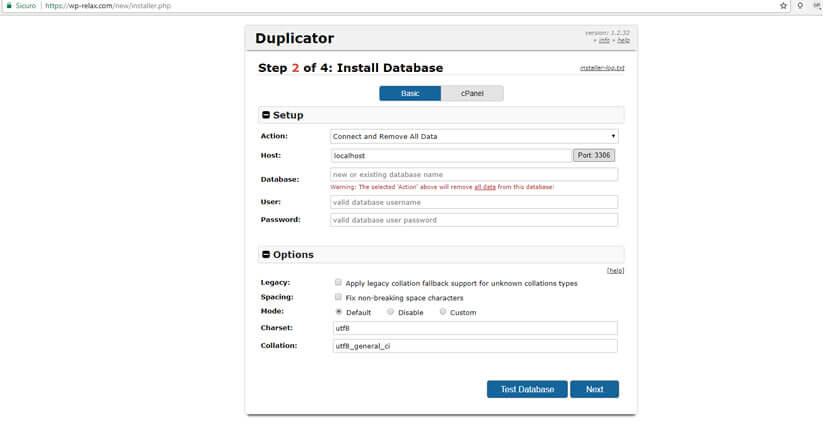Screen dimensions: 823x432
Task: Click the Test Database button
Action: click(527, 389)
